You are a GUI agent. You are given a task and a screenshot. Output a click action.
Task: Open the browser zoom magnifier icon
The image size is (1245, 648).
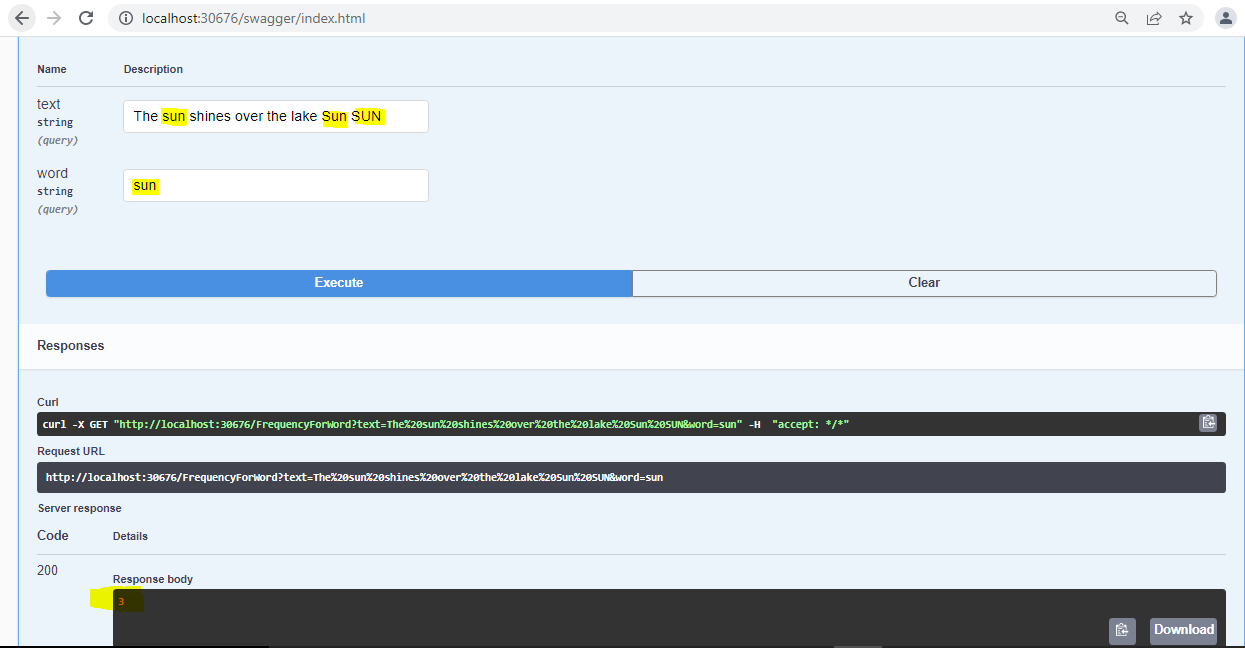(x=1122, y=18)
